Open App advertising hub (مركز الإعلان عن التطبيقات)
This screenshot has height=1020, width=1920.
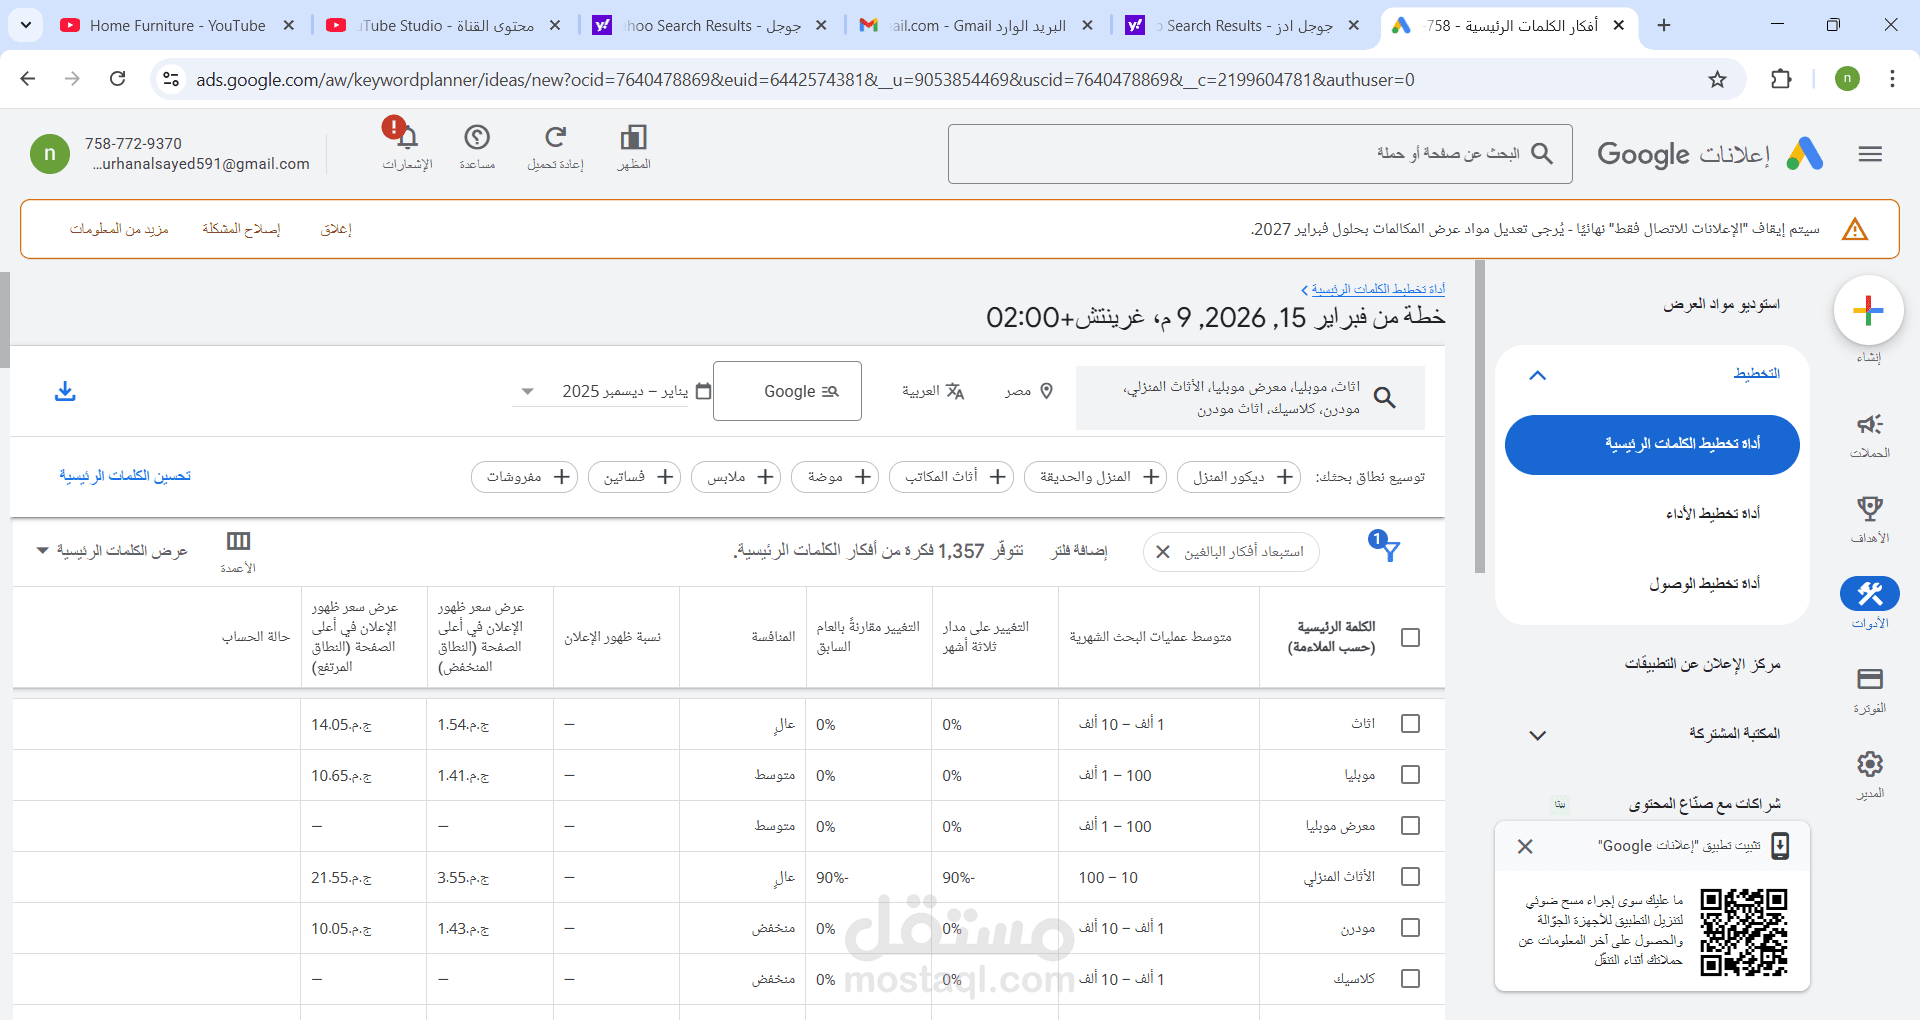1702,664
